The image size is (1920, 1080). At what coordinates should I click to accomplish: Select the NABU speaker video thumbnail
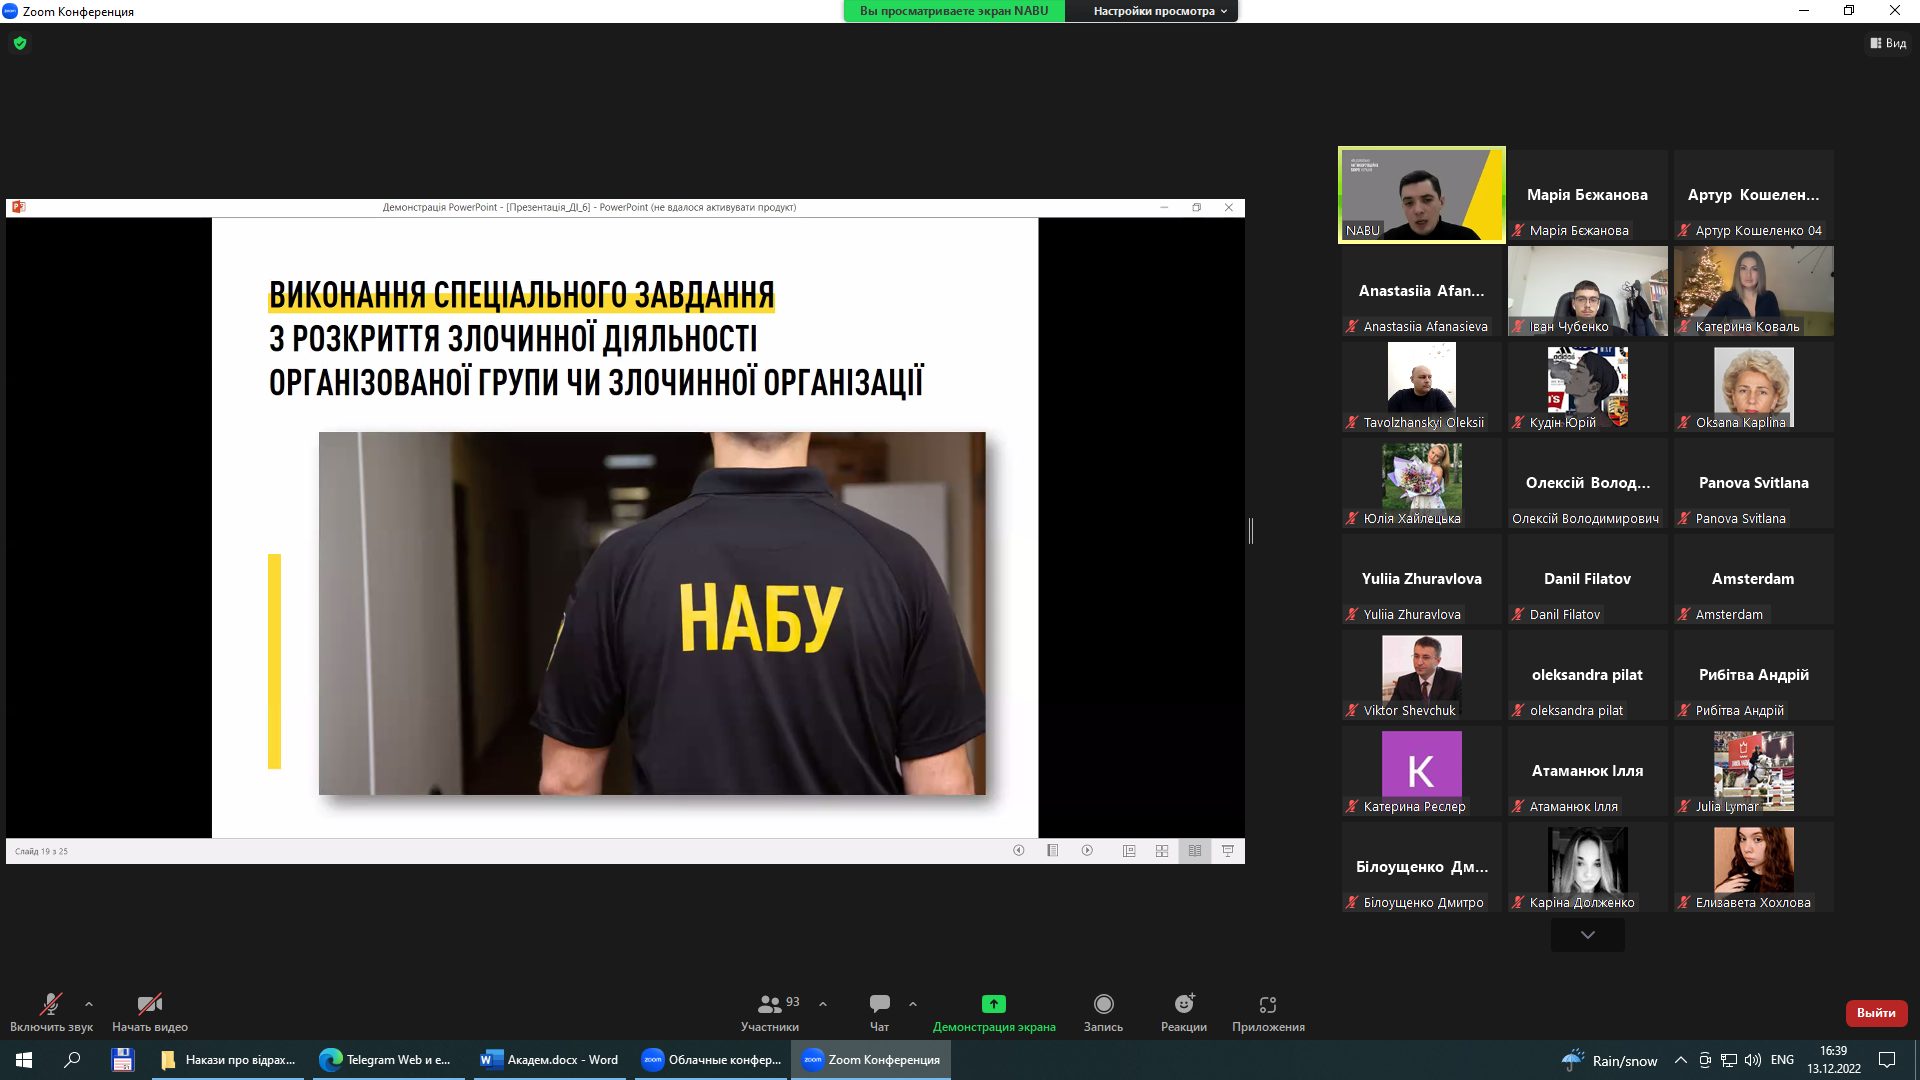1421,195
